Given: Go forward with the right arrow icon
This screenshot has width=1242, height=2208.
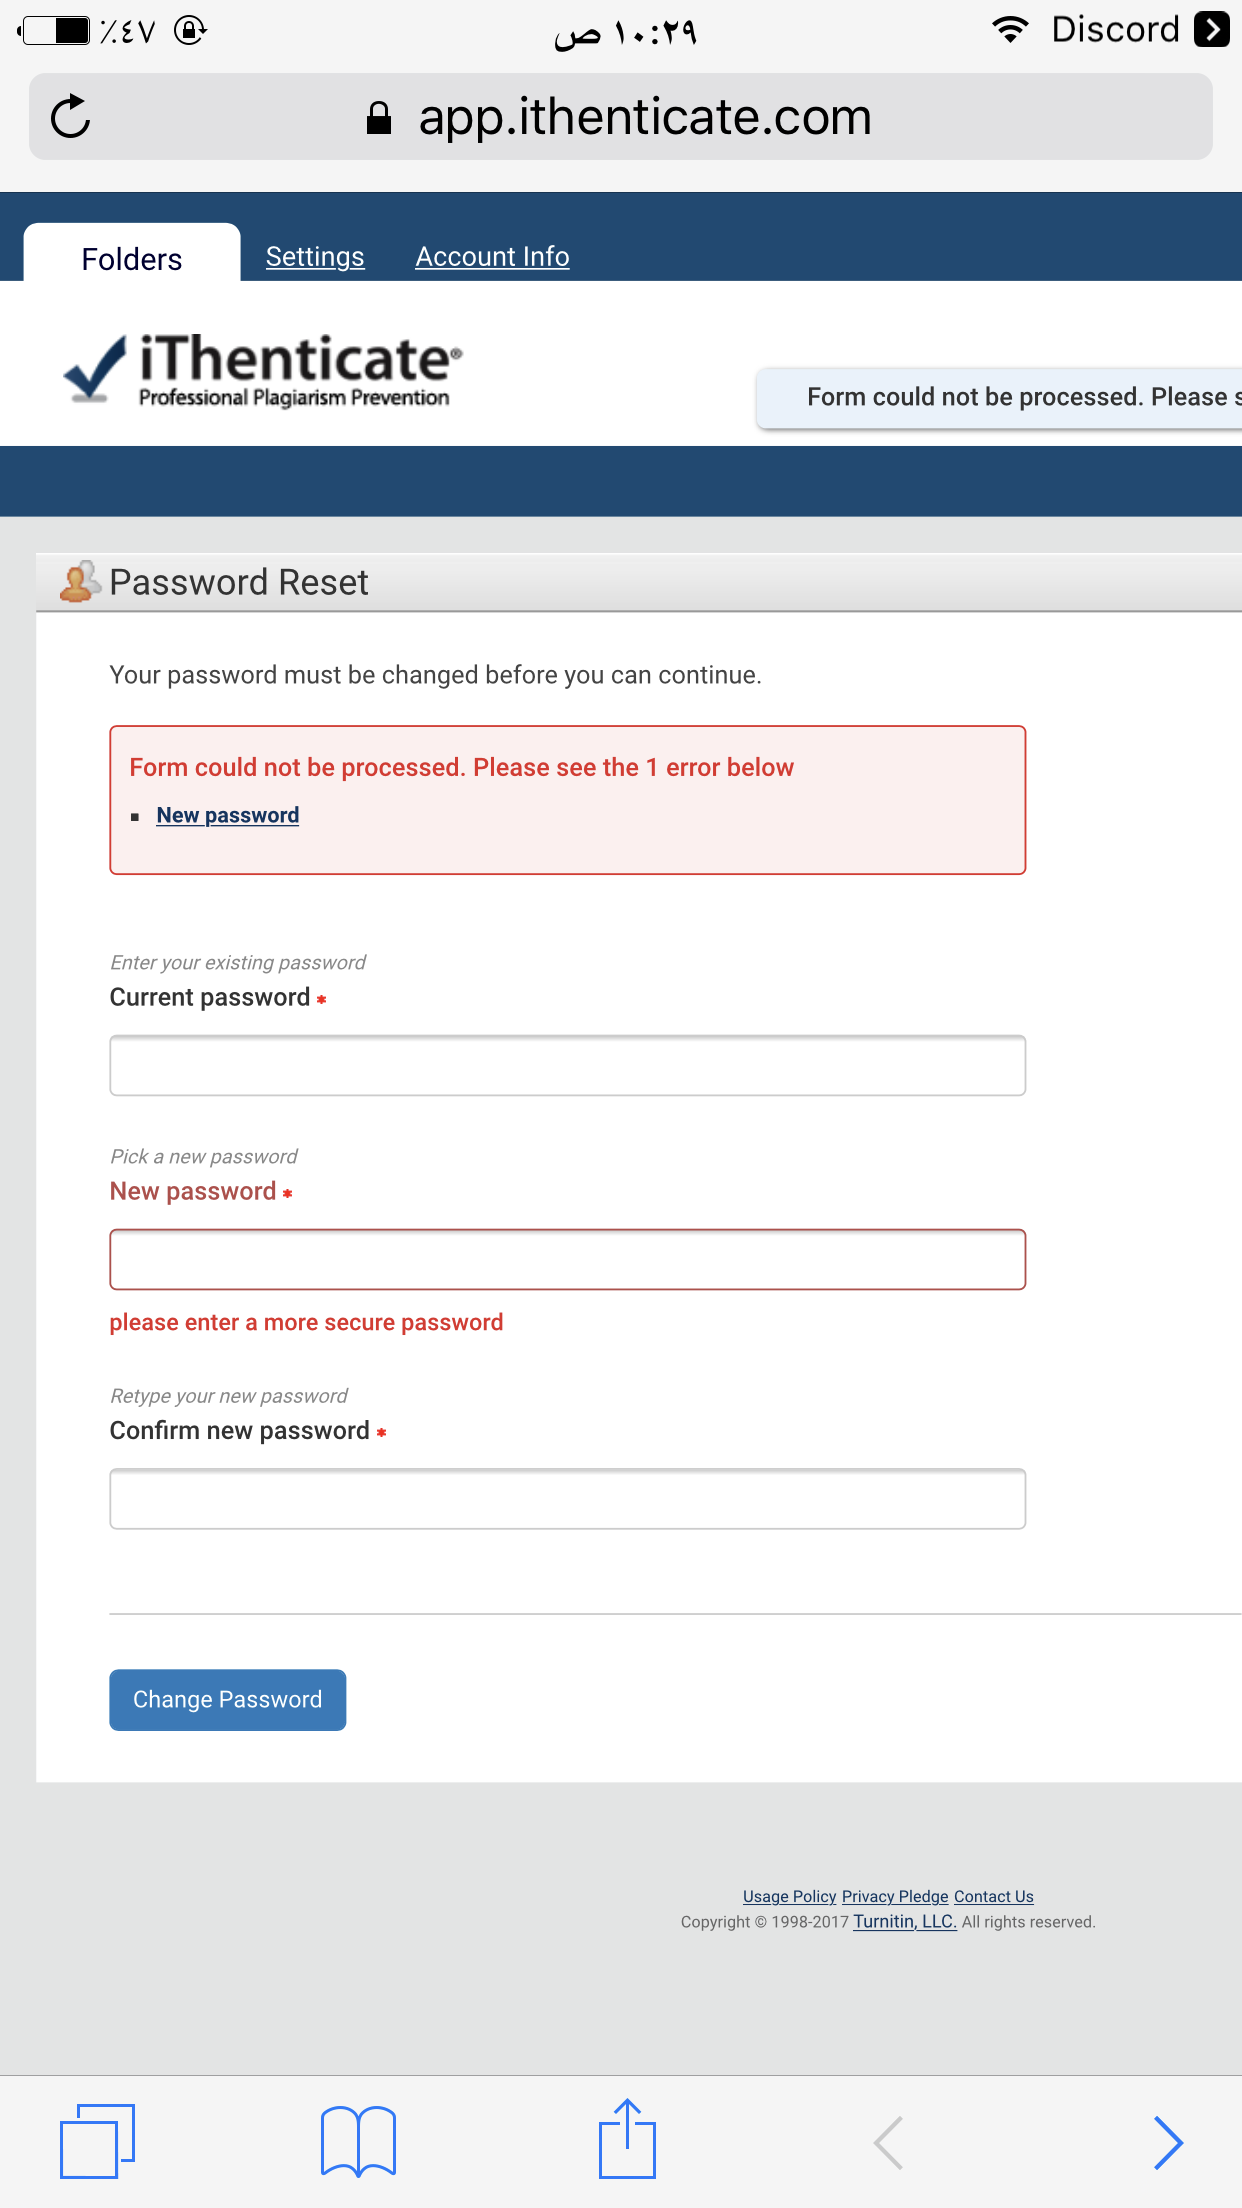Looking at the screenshot, I should click(x=1168, y=2142).
